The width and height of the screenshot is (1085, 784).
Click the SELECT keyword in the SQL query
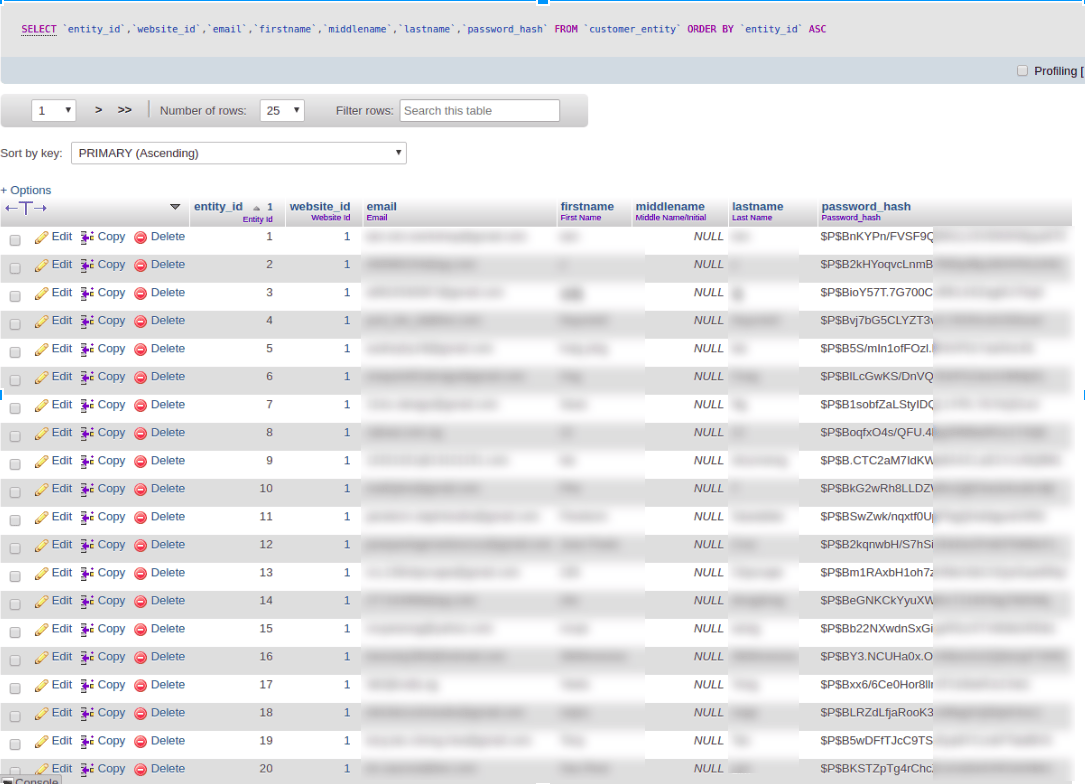(39, 29)
